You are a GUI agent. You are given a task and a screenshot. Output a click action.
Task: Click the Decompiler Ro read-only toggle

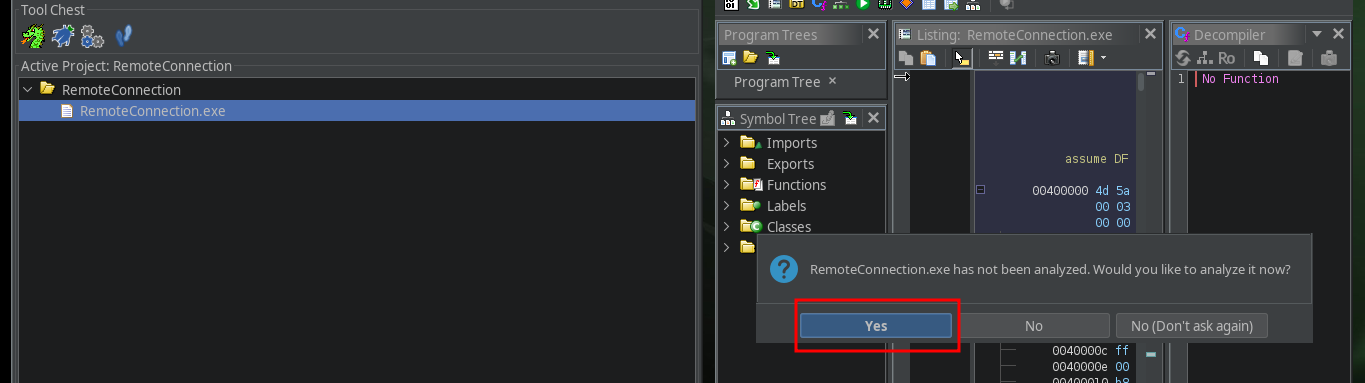pyautogui.click(x=1227, y=58)
